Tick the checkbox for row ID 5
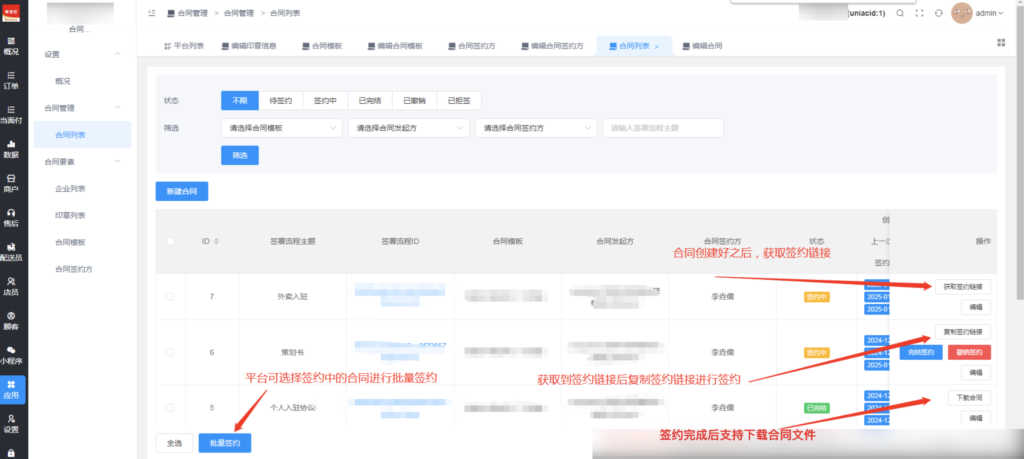Viewport: 1024px width, 459px height. tap(170, 407)
